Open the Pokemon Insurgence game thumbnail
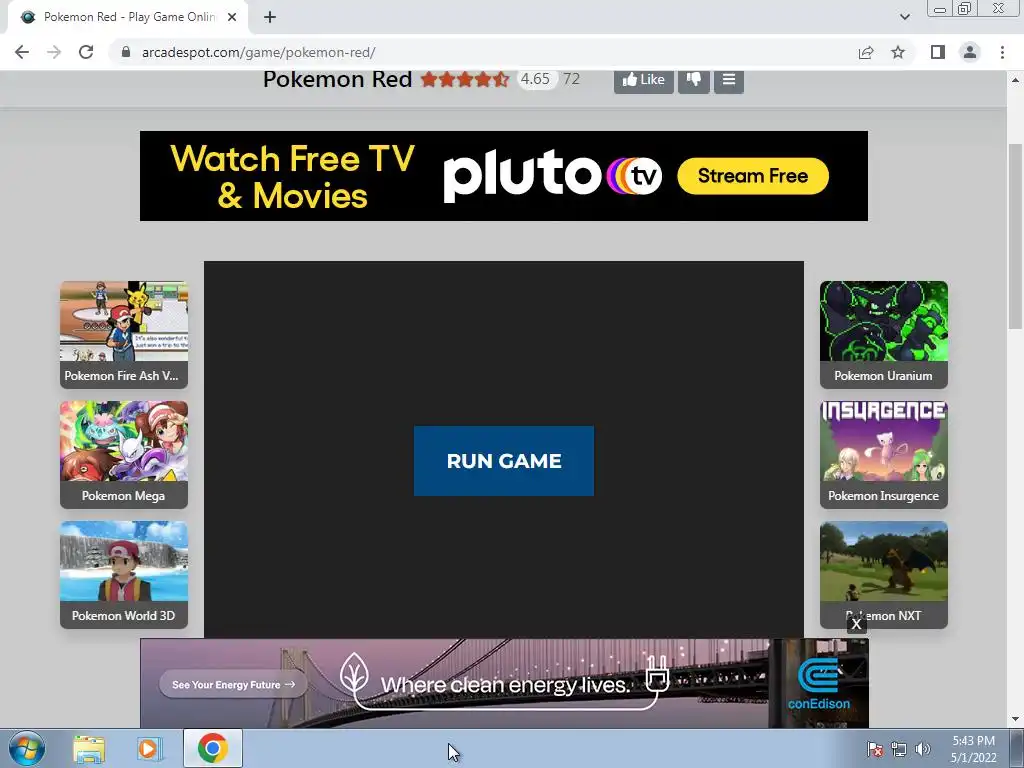Viewport: 1024px width, 768px height. [884, 455]
